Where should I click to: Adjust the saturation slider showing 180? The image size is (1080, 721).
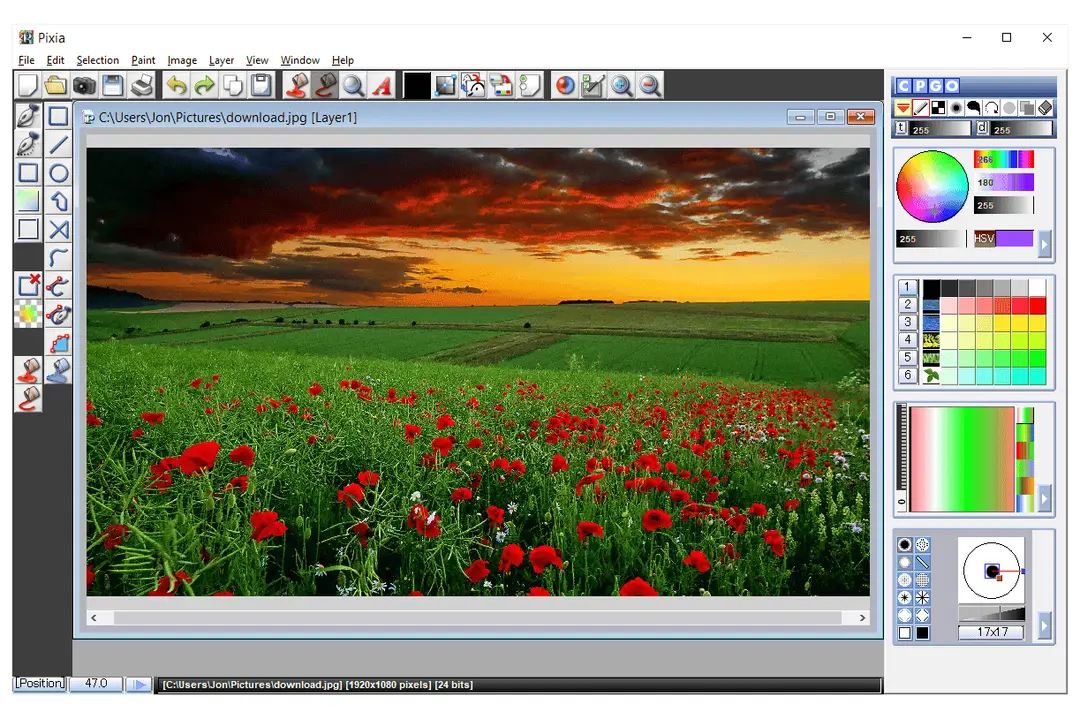click(1004, 182)
